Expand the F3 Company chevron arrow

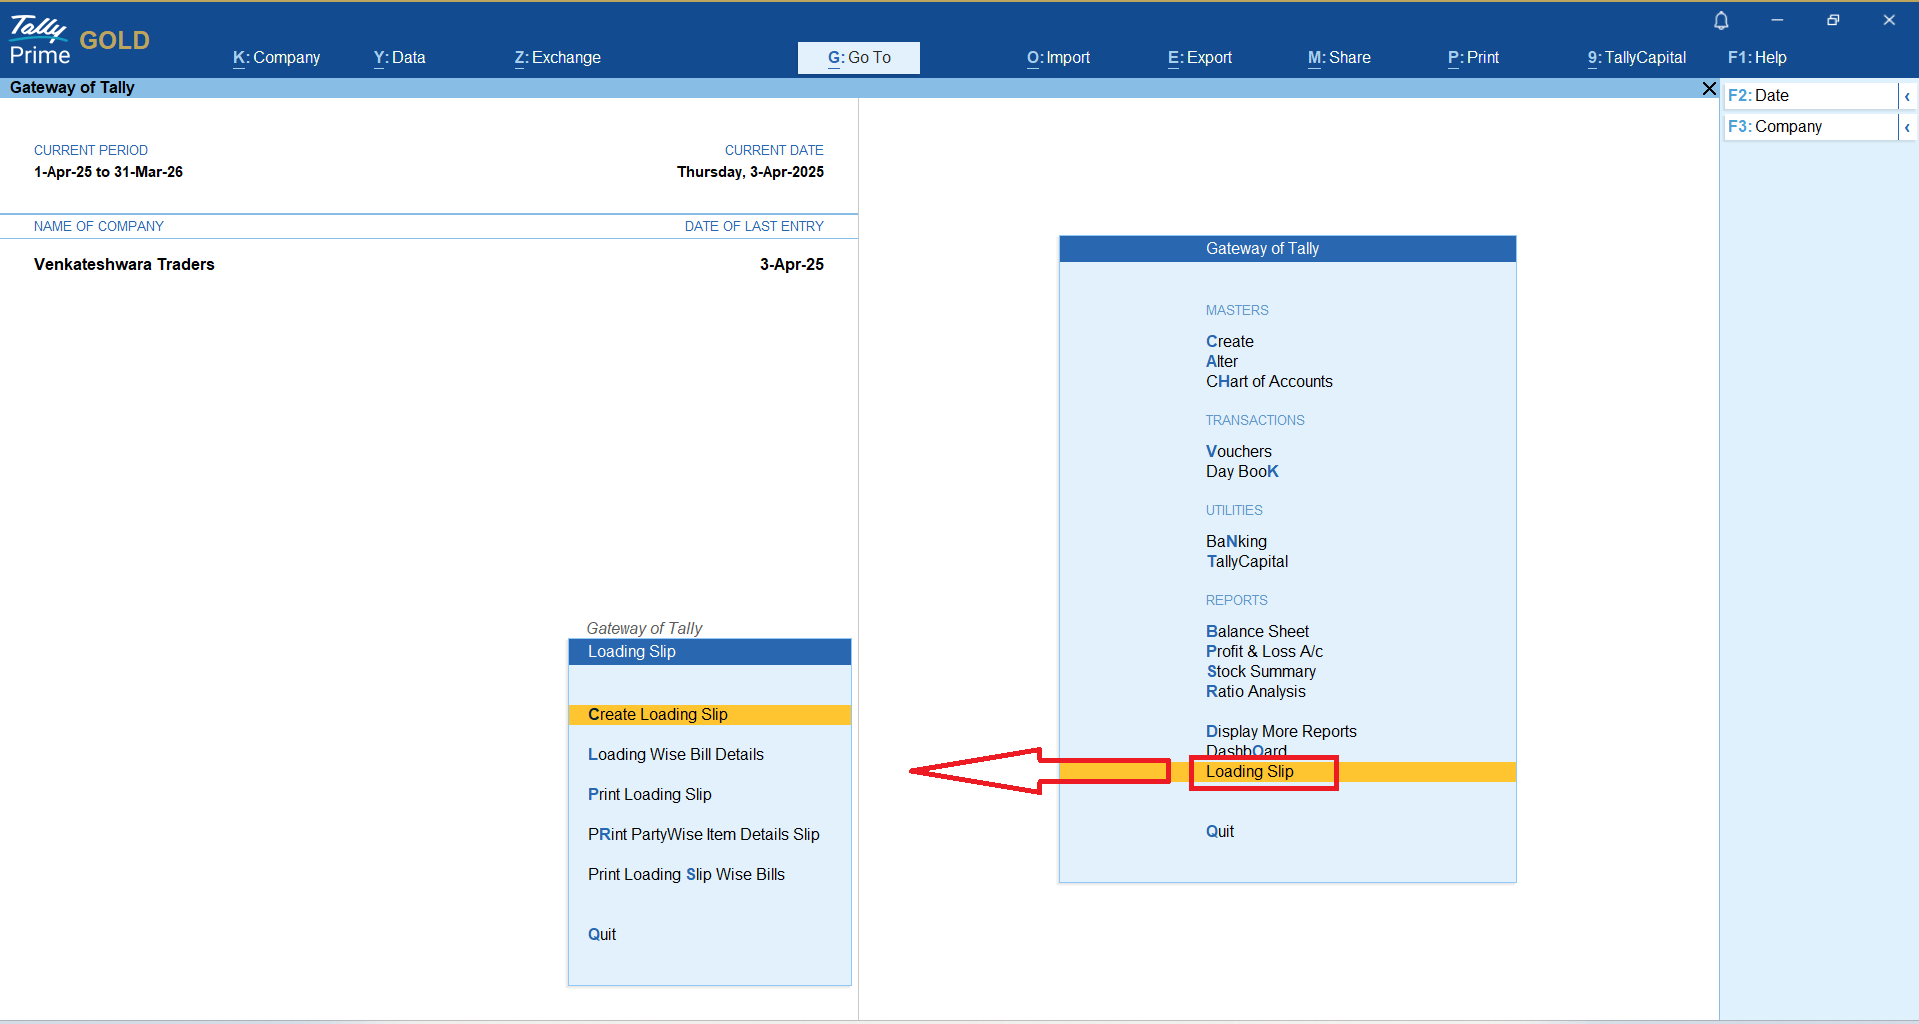click(1907, 127)
